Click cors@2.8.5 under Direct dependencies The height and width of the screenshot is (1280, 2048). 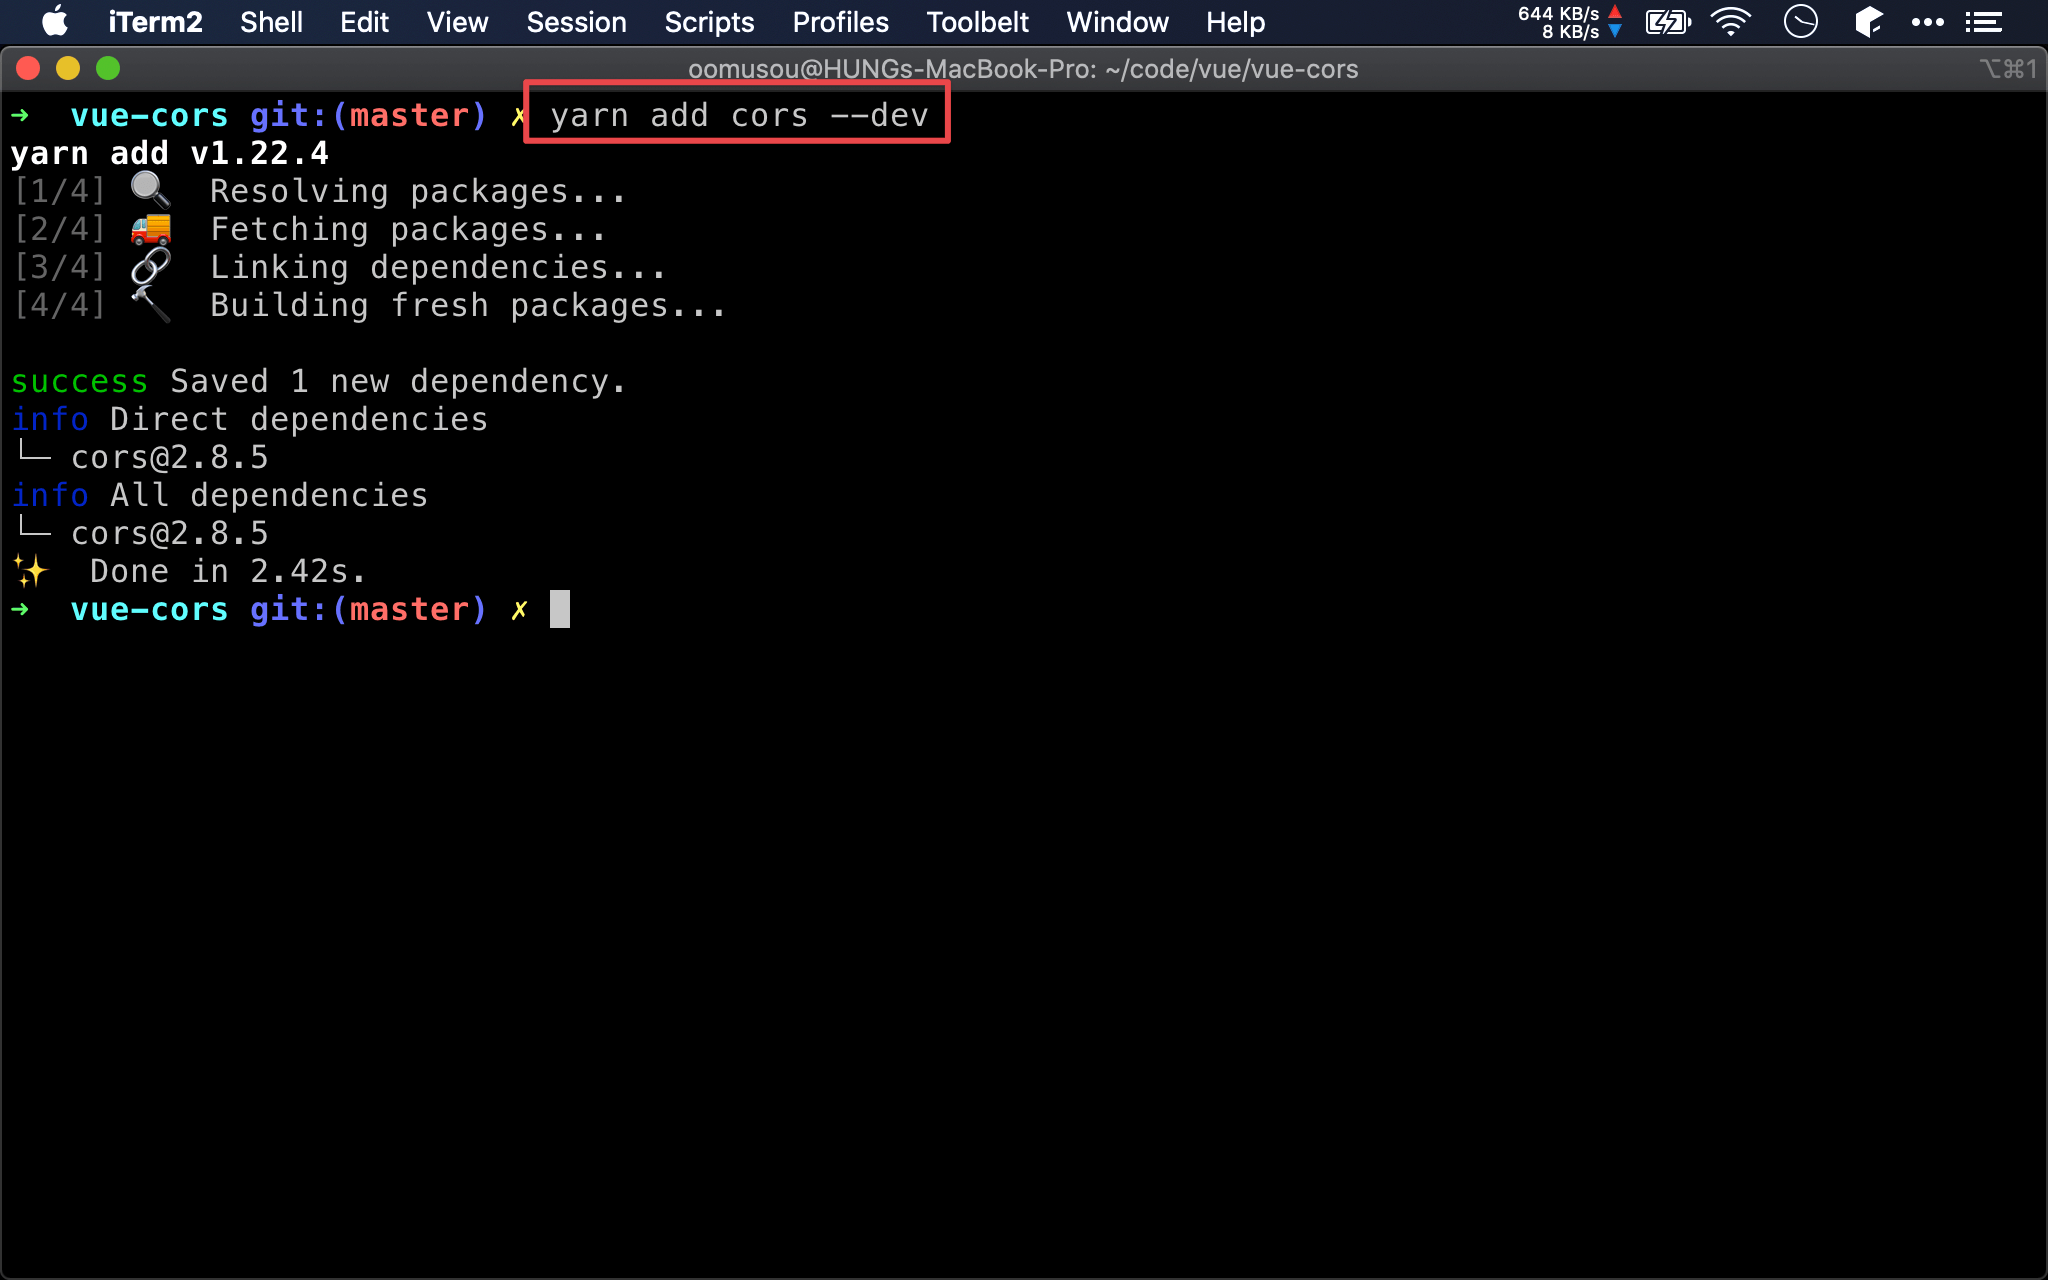(170, 457)
